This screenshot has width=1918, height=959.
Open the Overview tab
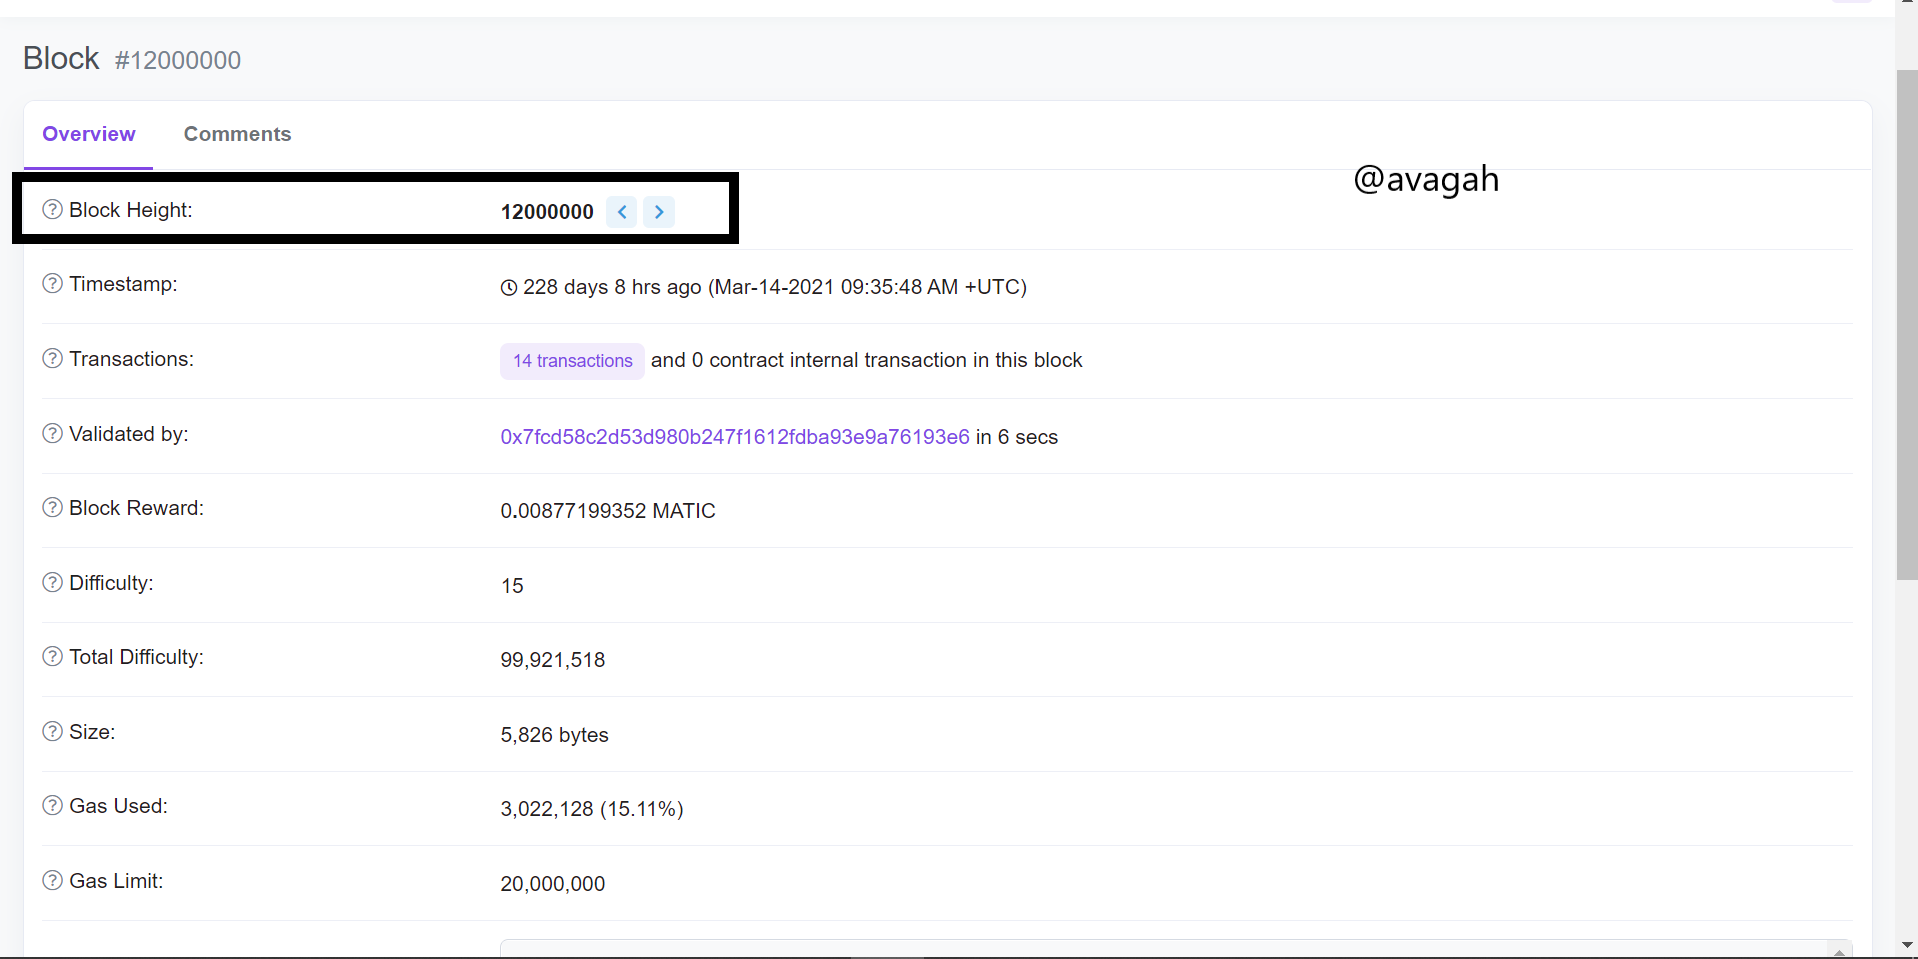(x=89, y=134)
